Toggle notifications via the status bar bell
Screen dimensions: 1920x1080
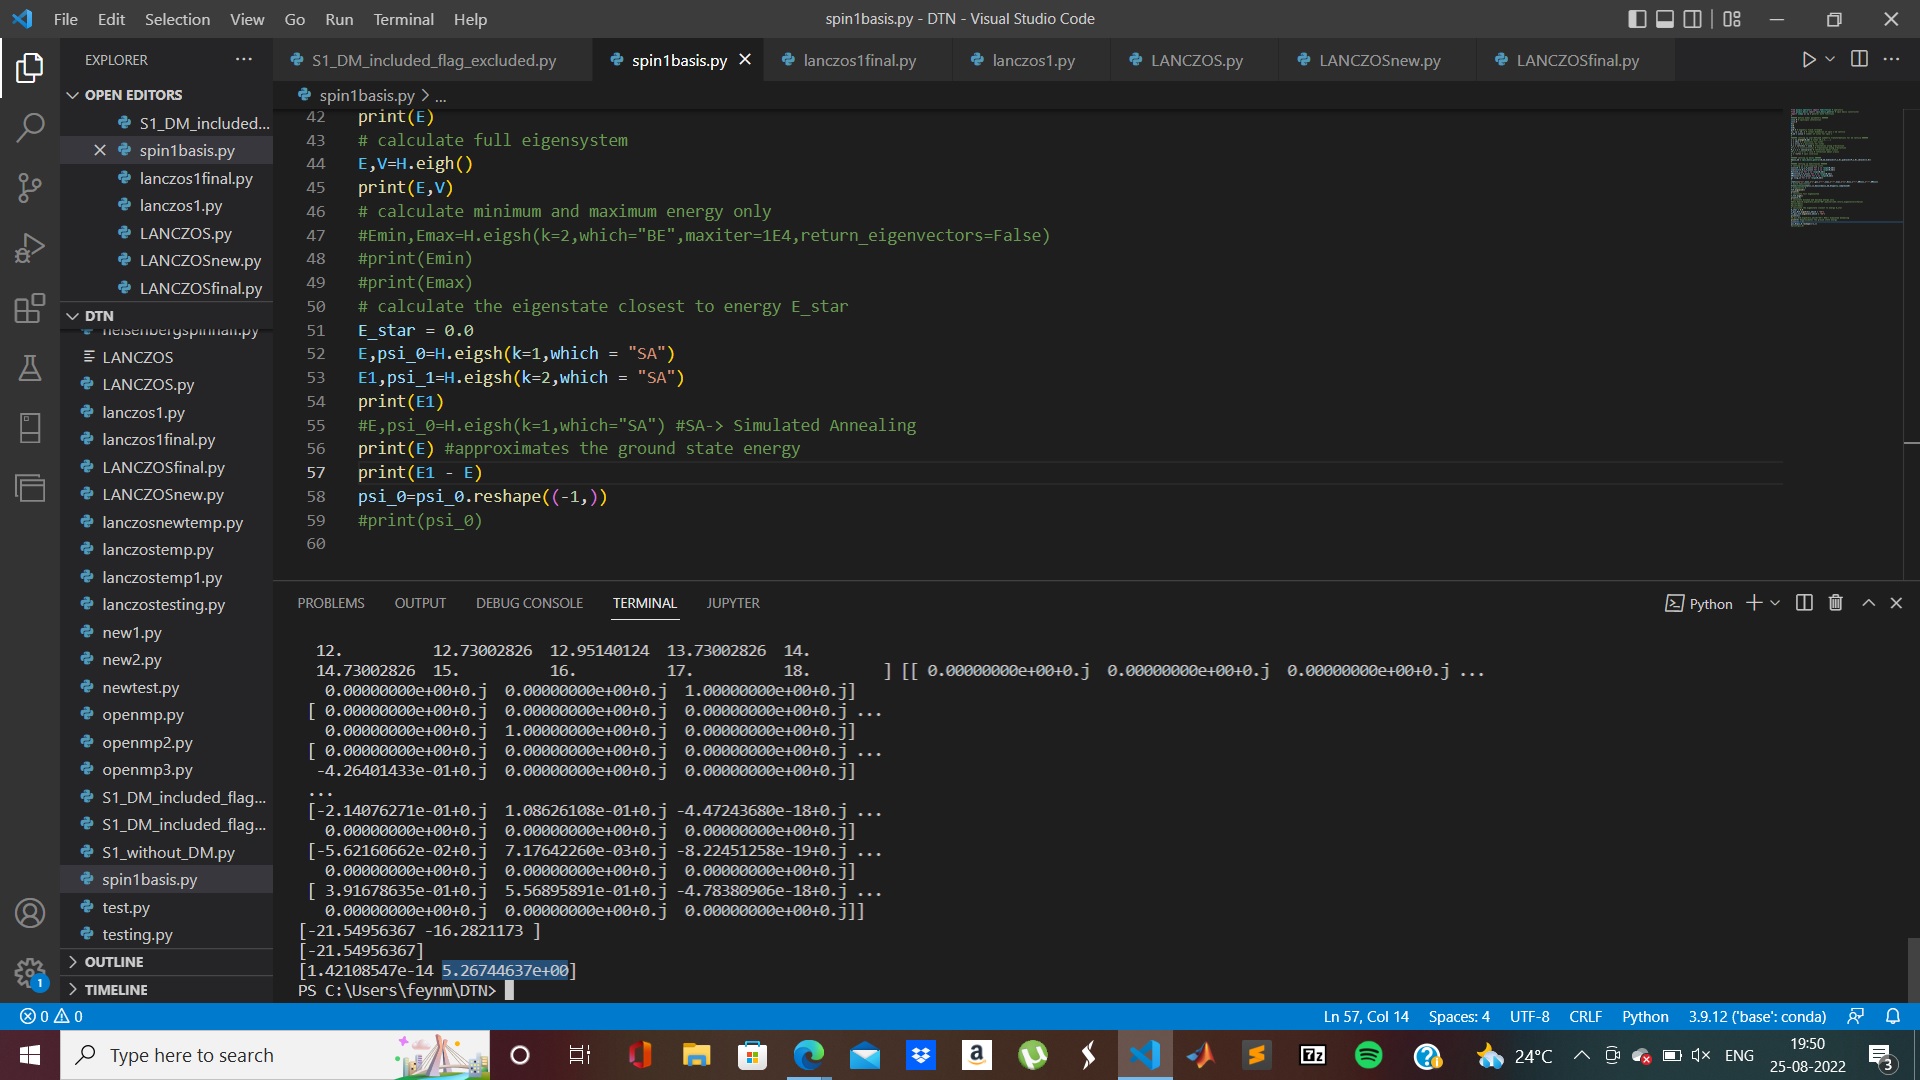[x=1893, y=1016]
